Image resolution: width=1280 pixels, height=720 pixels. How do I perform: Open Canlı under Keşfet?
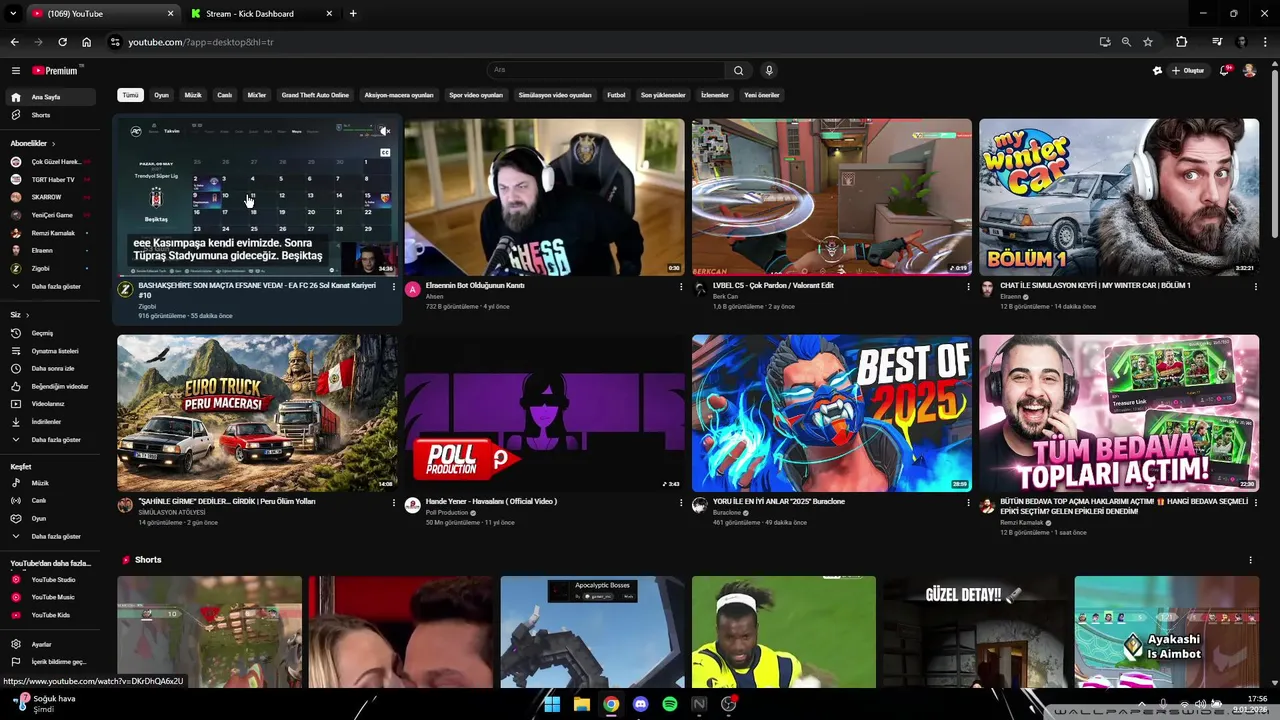pyautogui.click(x=49, y=500)
